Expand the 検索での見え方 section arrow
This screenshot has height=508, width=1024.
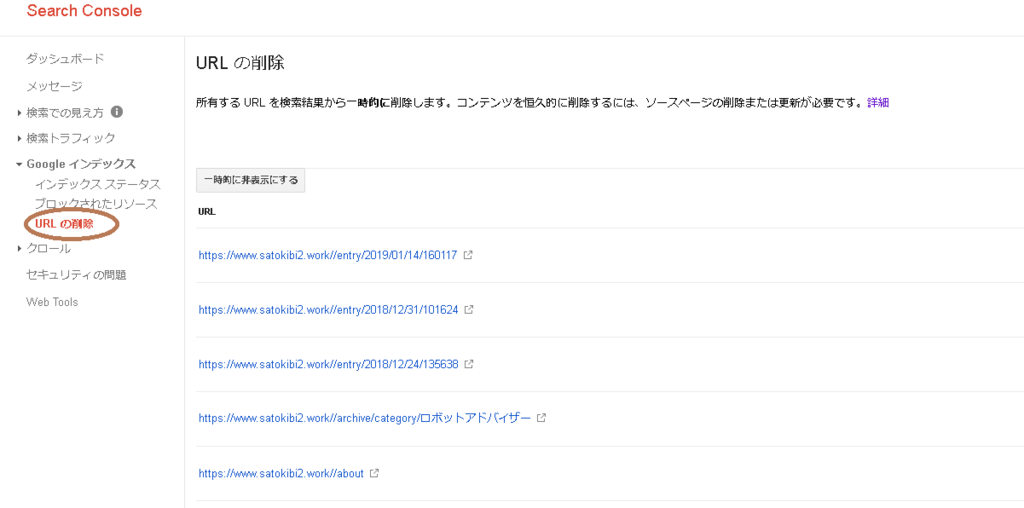pyautogui.click(x=20, y=113)
